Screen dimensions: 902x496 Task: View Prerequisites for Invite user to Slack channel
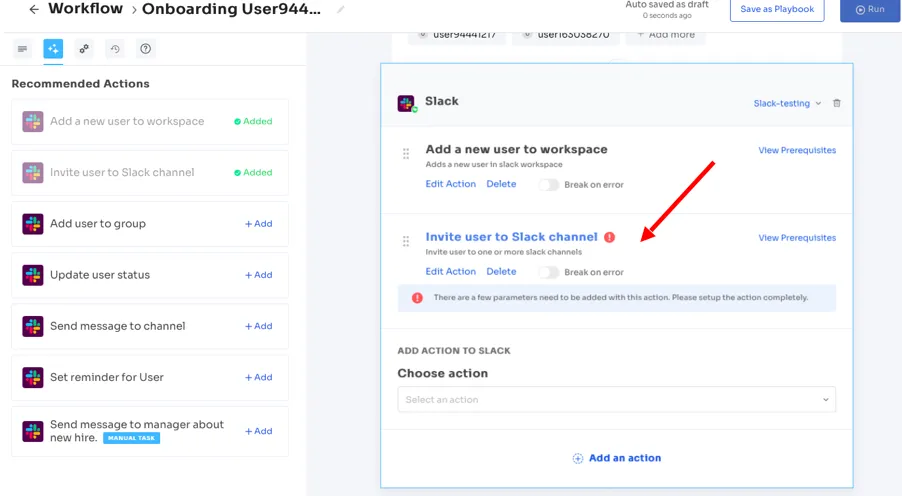797,238
